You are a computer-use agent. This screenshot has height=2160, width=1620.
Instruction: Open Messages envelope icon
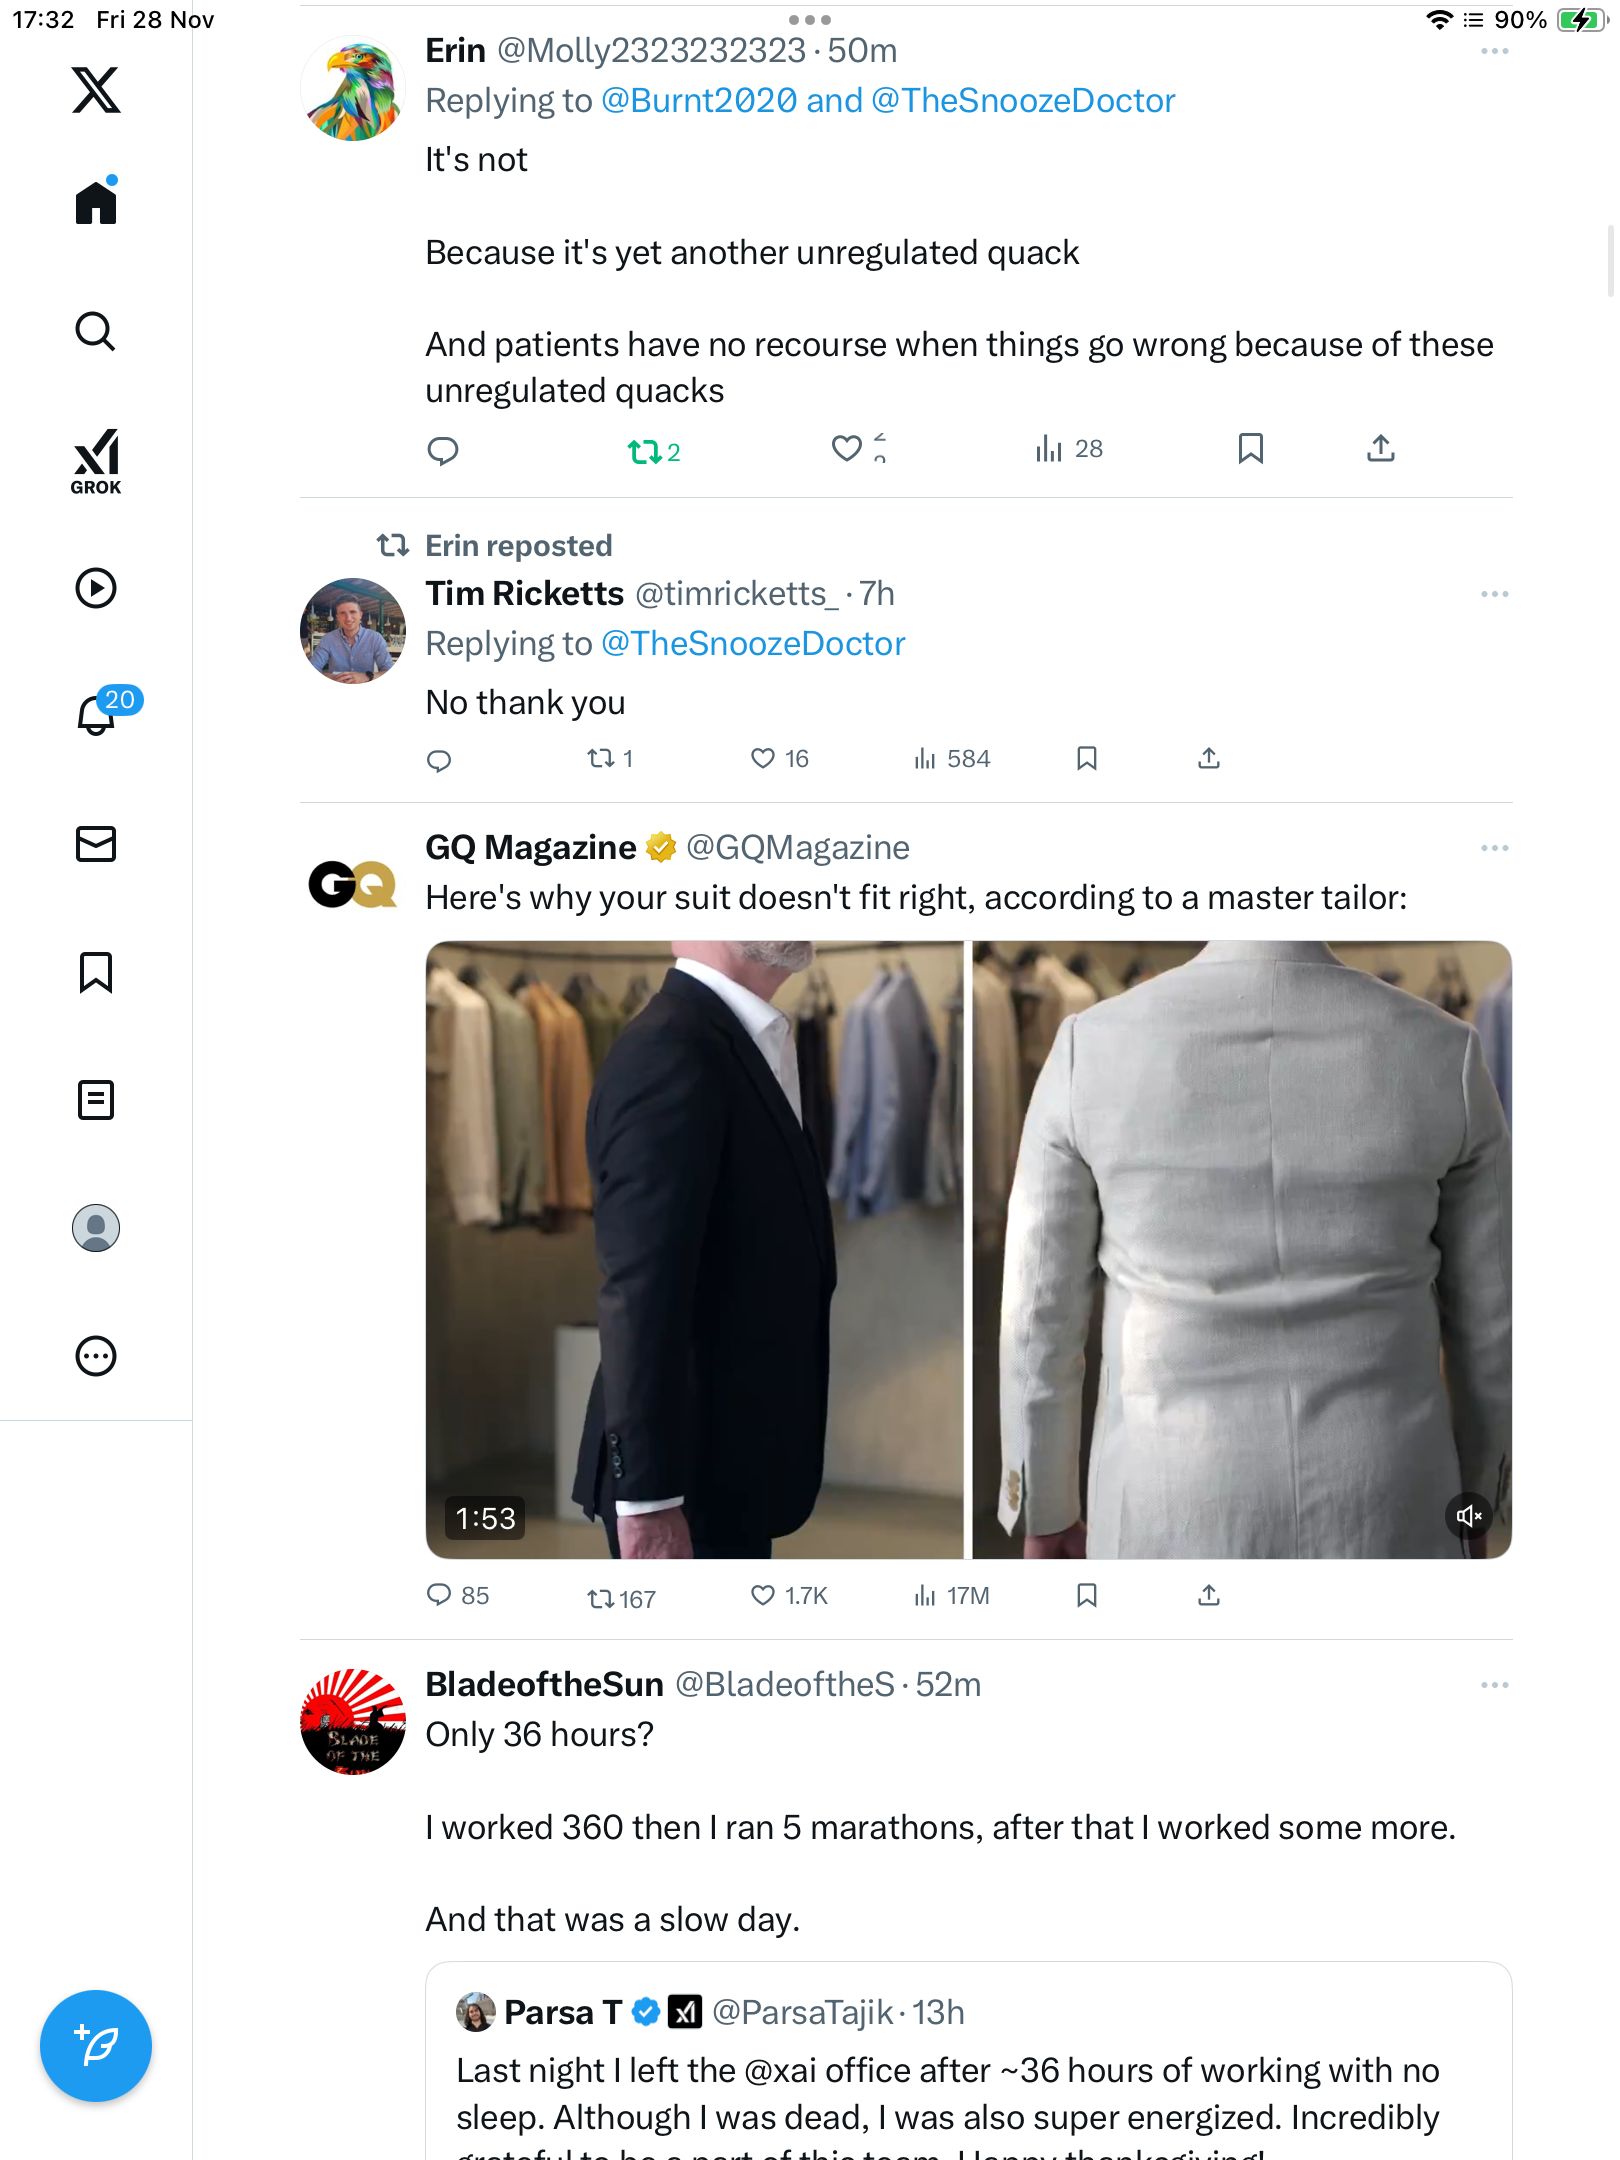click(x=96, y=844)
